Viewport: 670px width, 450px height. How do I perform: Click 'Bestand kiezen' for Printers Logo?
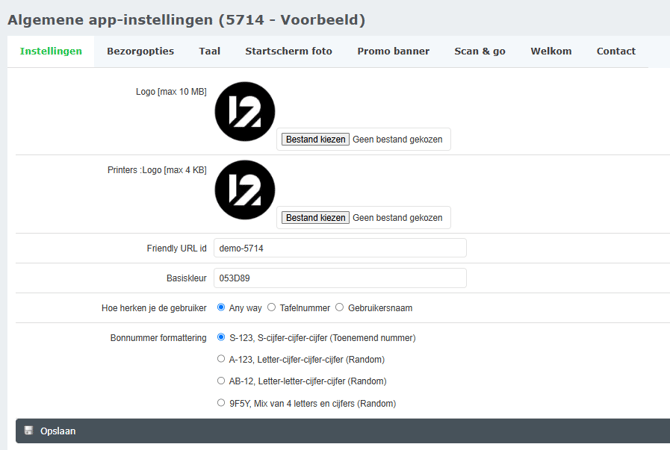click(315, 218)
